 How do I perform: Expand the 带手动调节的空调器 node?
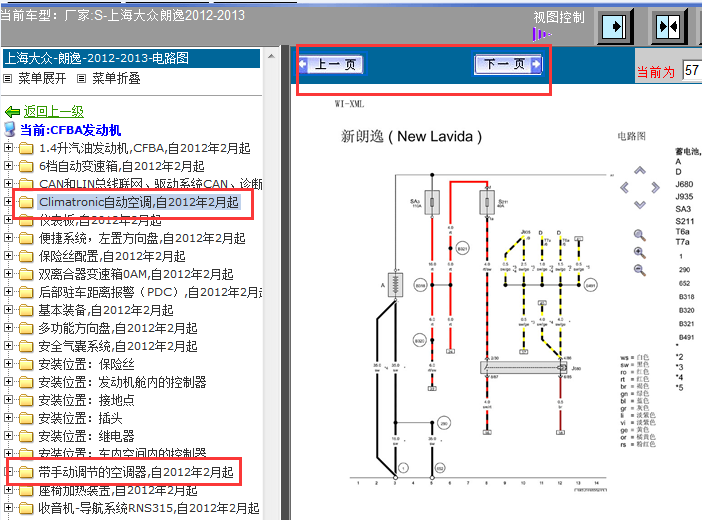(x=8, y=471)
